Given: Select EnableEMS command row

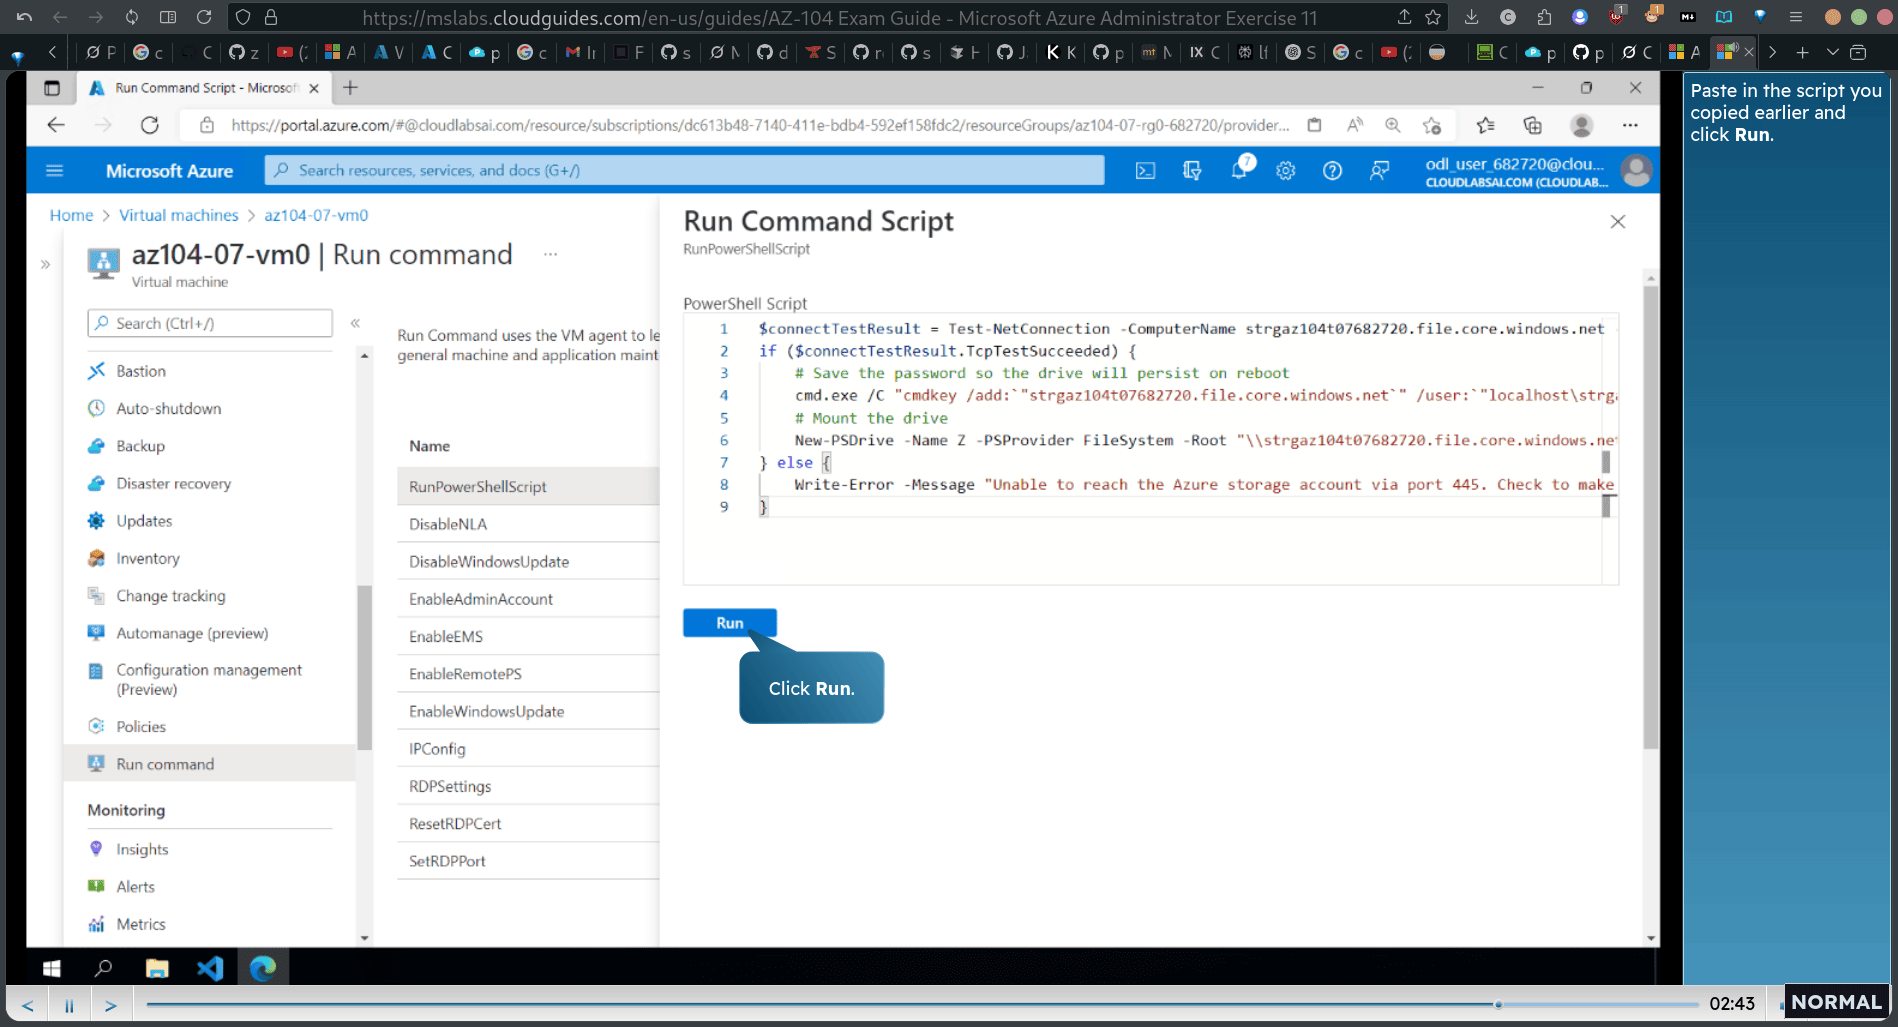Looking at the screenshot, I should [x=528, y=636].
